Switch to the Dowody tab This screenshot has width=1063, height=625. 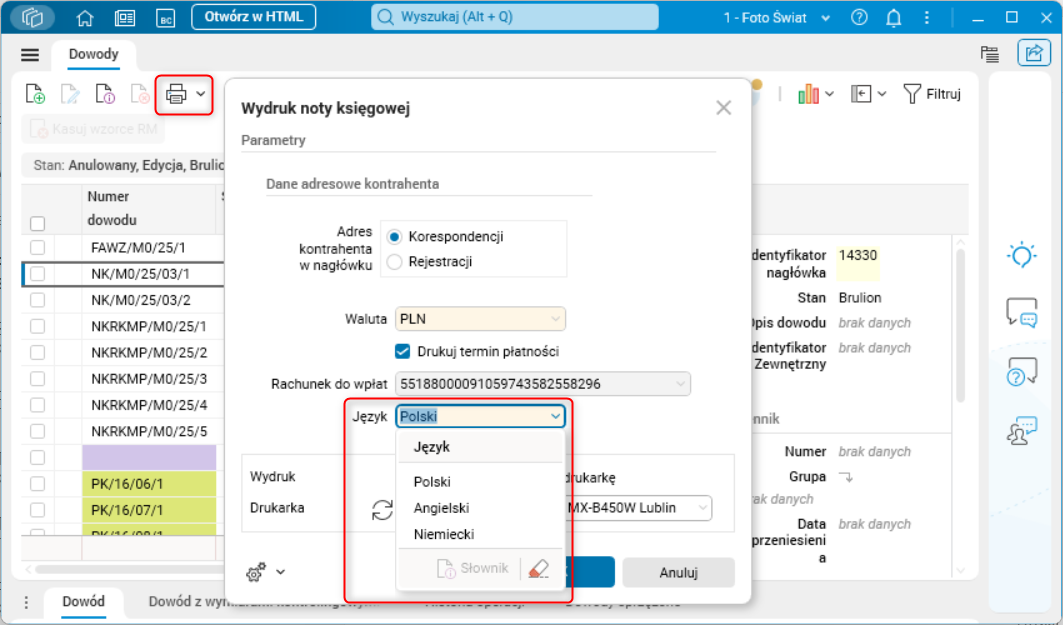pos(94,55)
